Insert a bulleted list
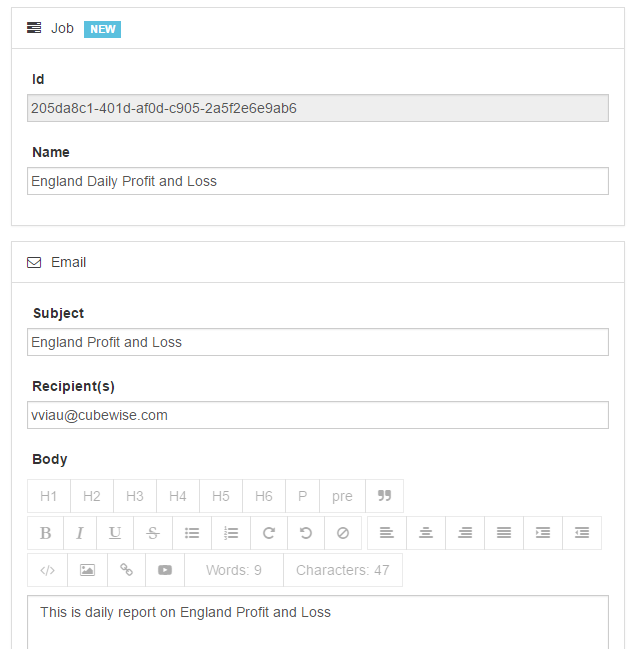This screenshot has width=639, height=649. 193,533
